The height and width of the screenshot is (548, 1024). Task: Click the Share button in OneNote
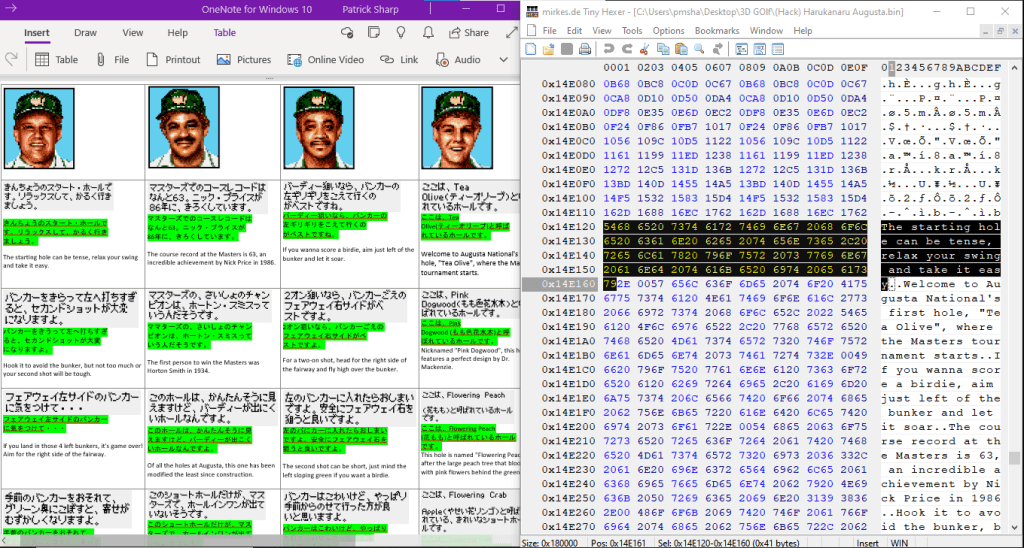click(x=468, y=32)
